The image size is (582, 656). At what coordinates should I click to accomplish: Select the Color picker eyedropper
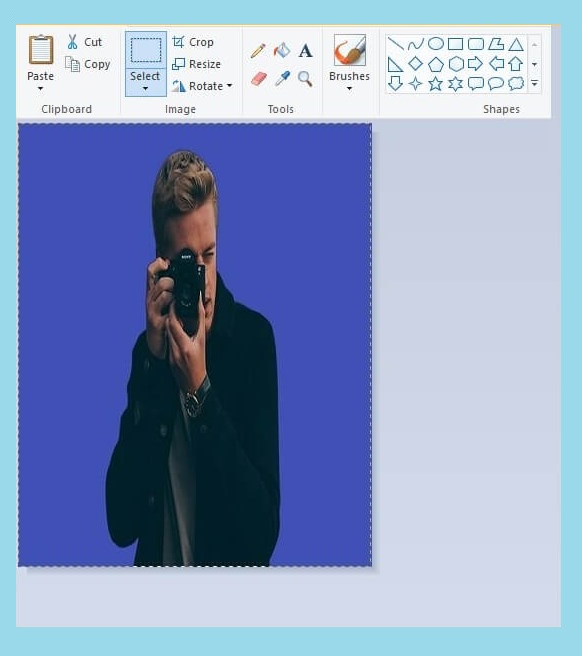point(282,78)
